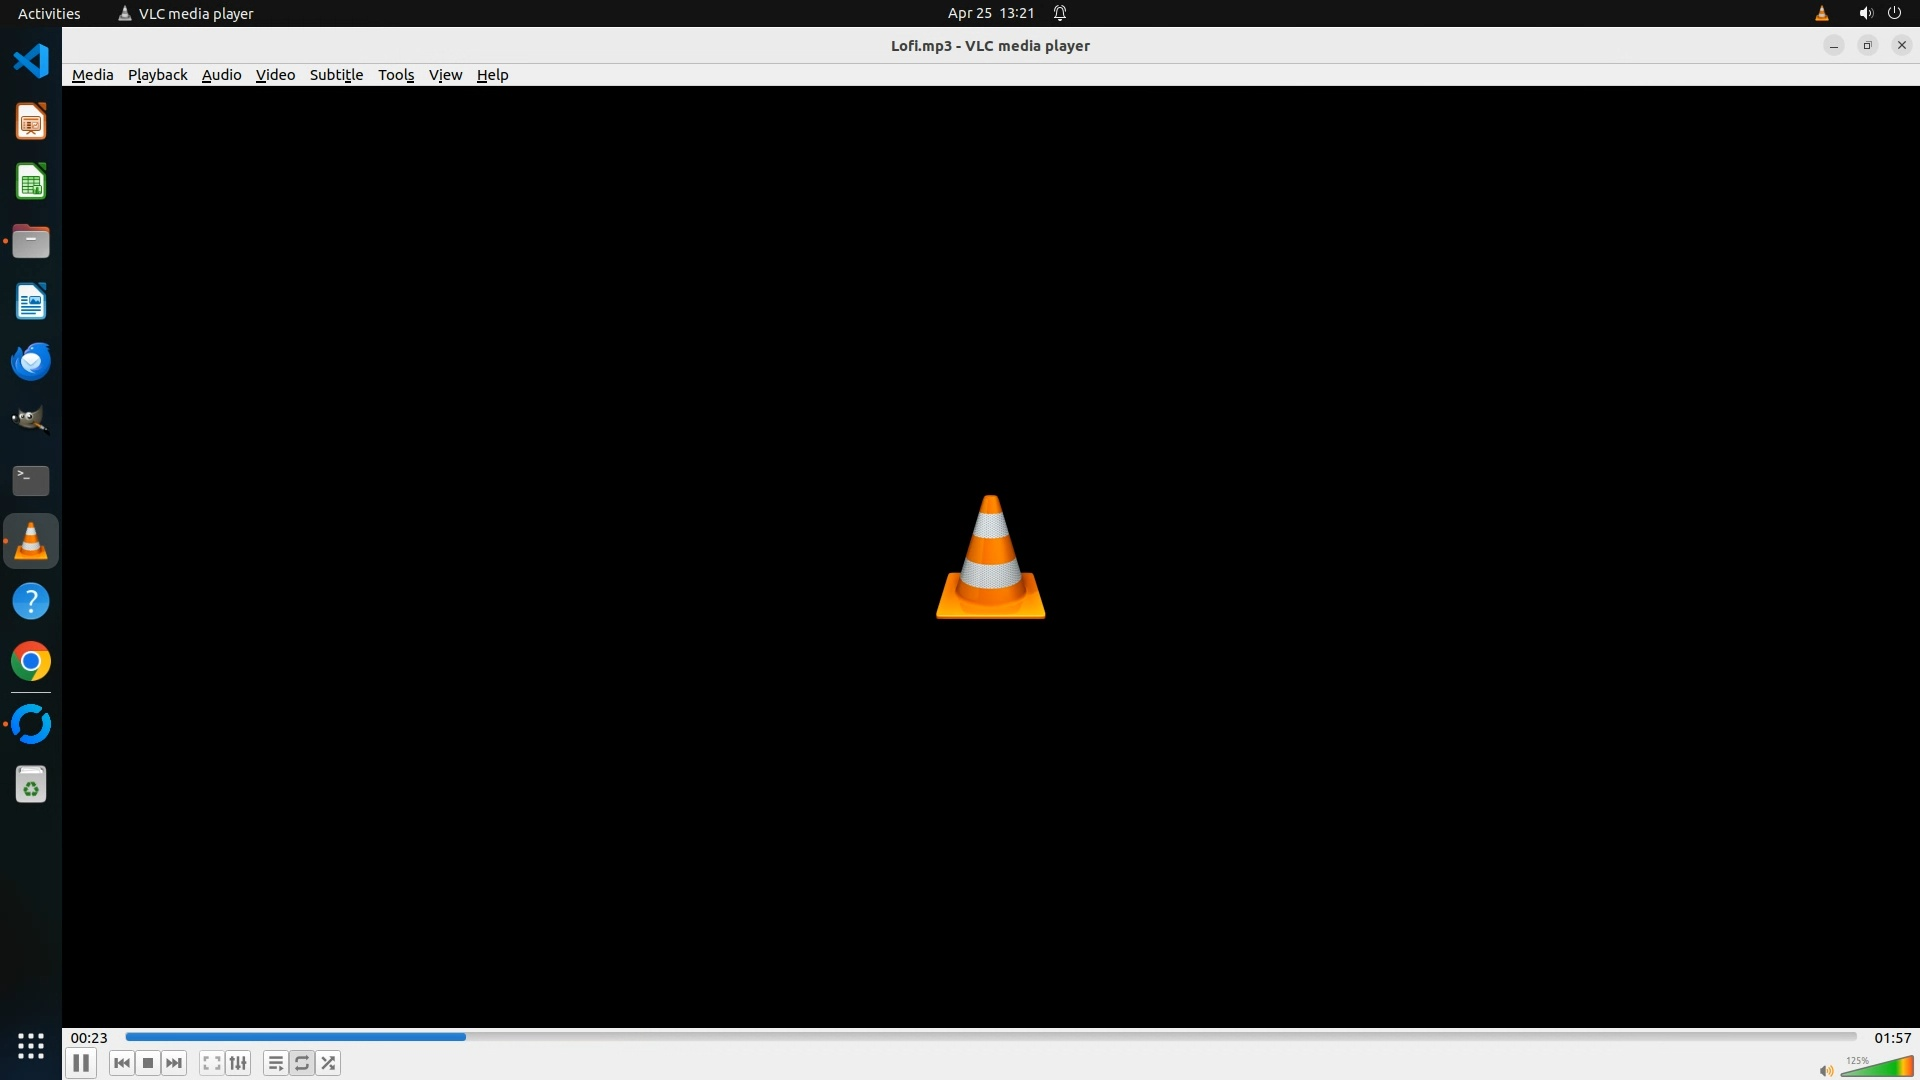Expand the Tools menu
The height and width of the screenshot is (1080, 1920).
[x=395, y=75]
